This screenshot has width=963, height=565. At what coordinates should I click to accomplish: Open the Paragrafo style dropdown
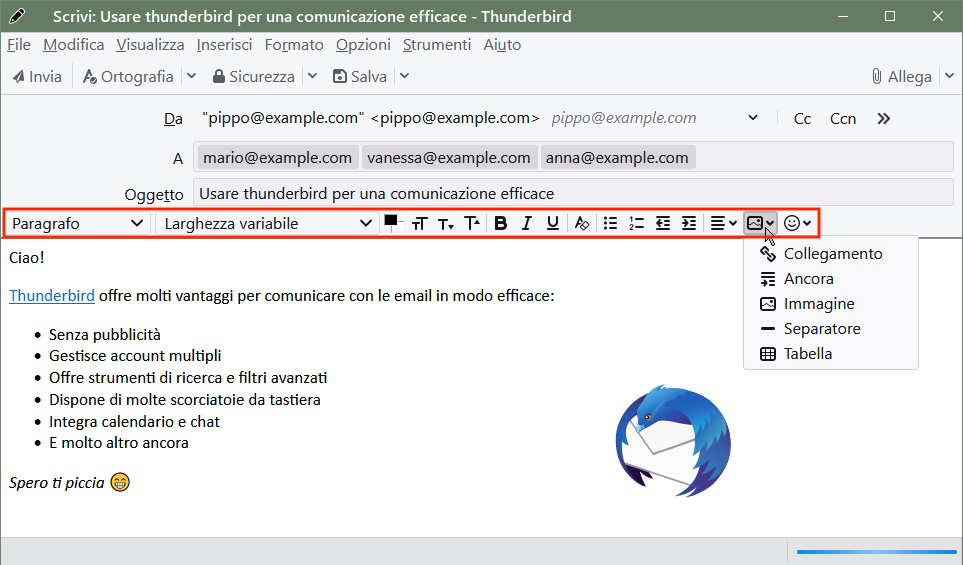click(x=77, y=224)
